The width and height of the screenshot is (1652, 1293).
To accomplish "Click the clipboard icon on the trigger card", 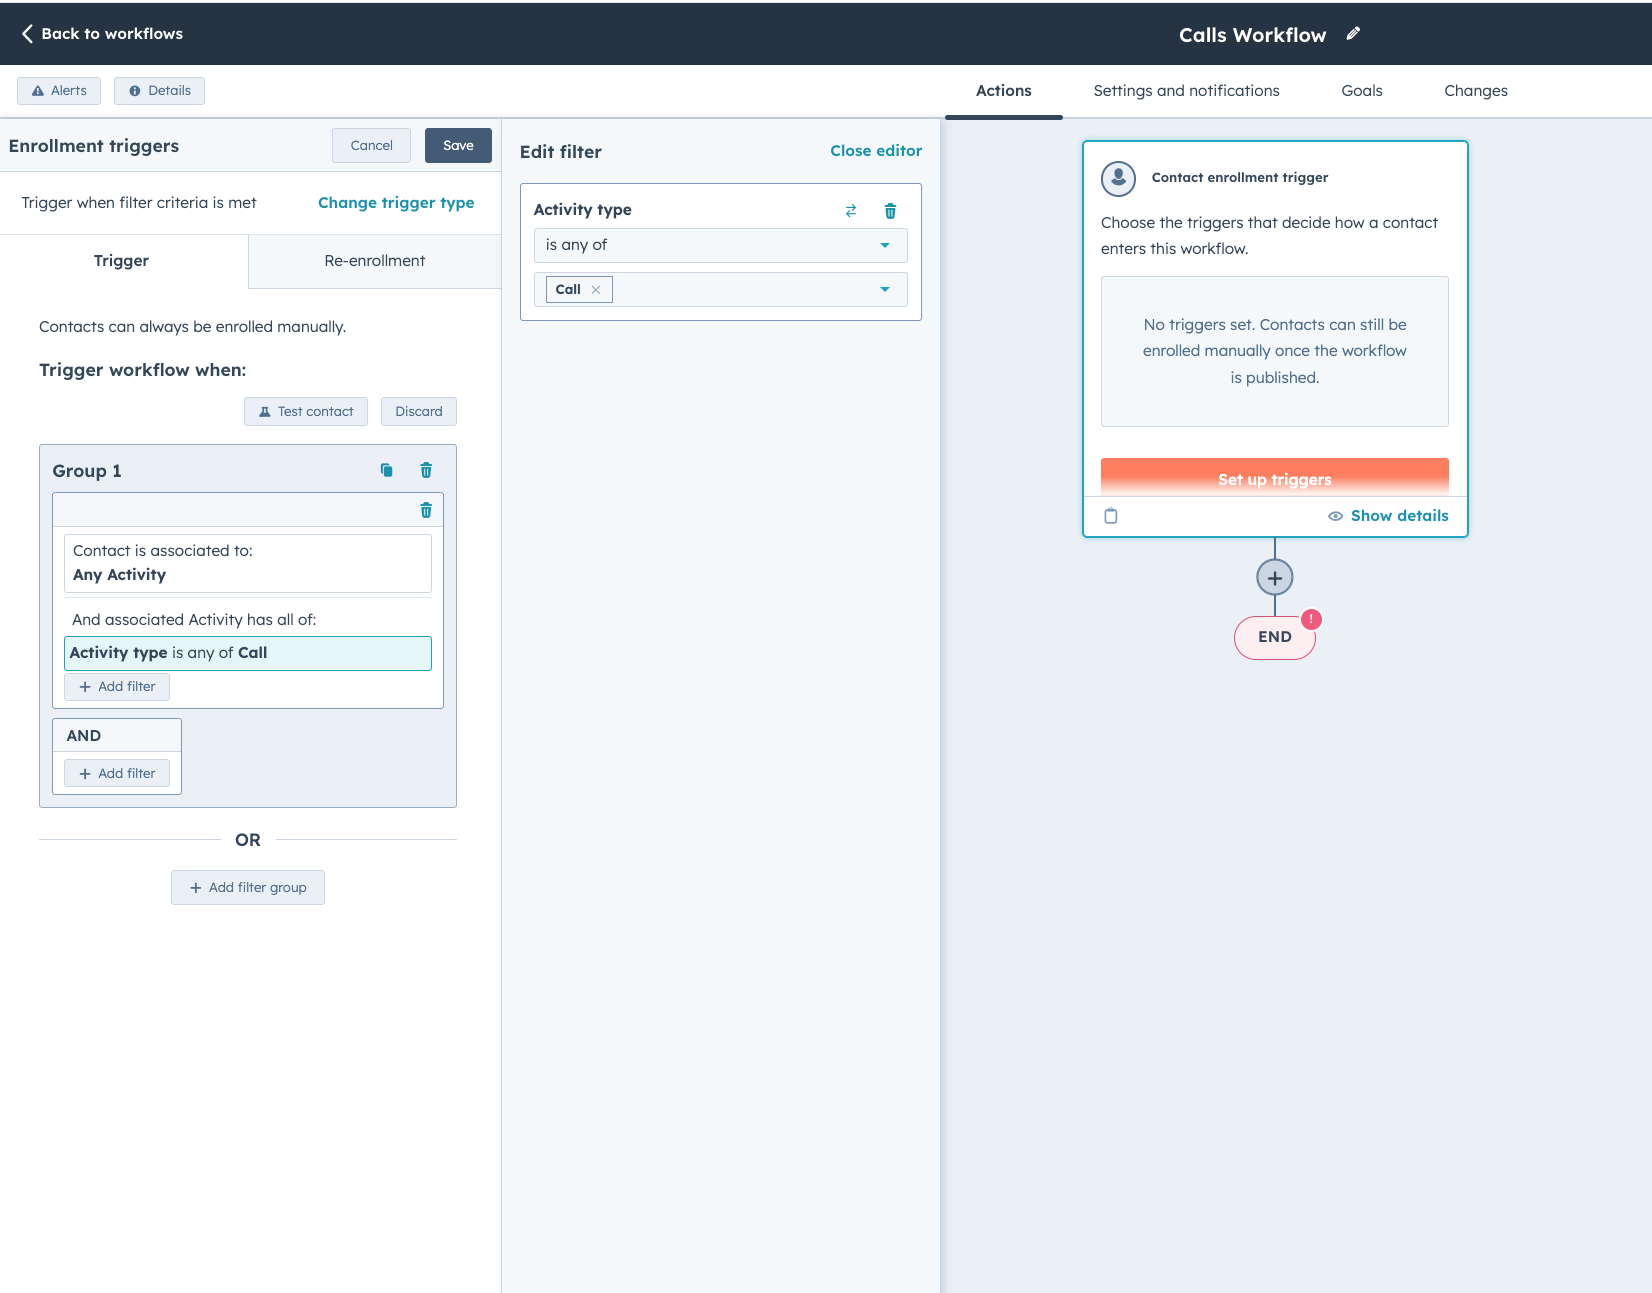I will click(1110, 516).
